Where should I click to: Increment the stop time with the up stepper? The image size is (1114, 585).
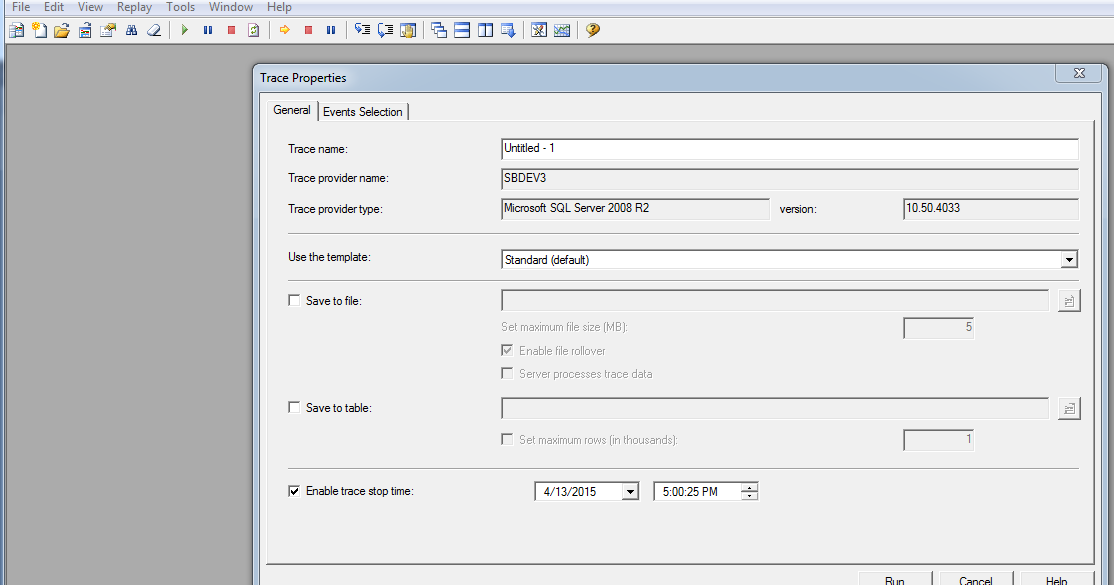pos(751,486)
